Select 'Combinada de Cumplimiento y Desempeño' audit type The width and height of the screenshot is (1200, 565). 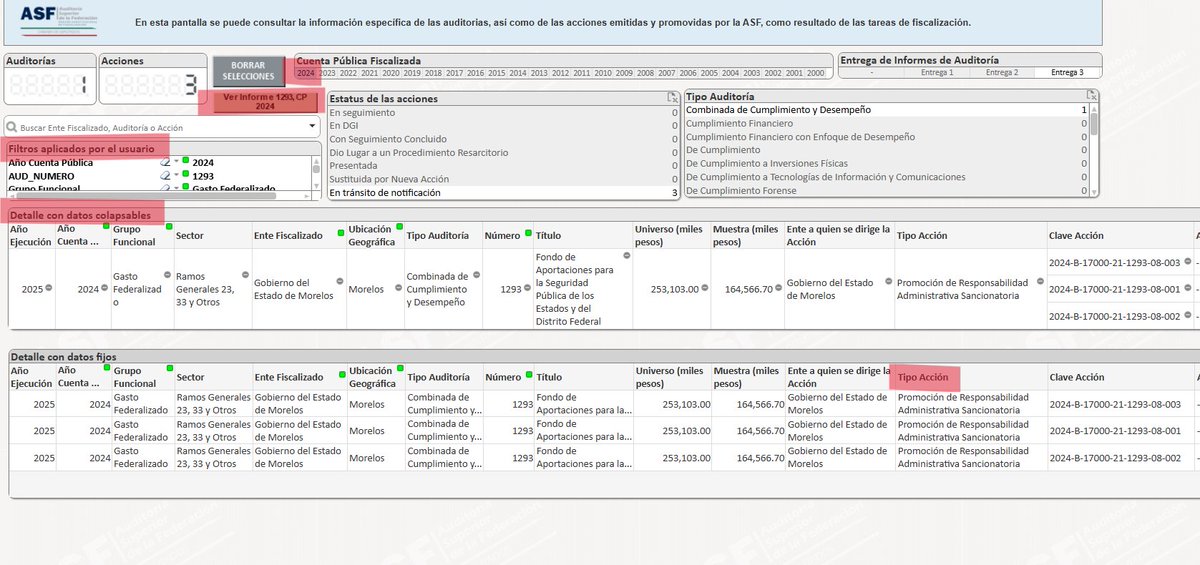(x=886, y=109)
